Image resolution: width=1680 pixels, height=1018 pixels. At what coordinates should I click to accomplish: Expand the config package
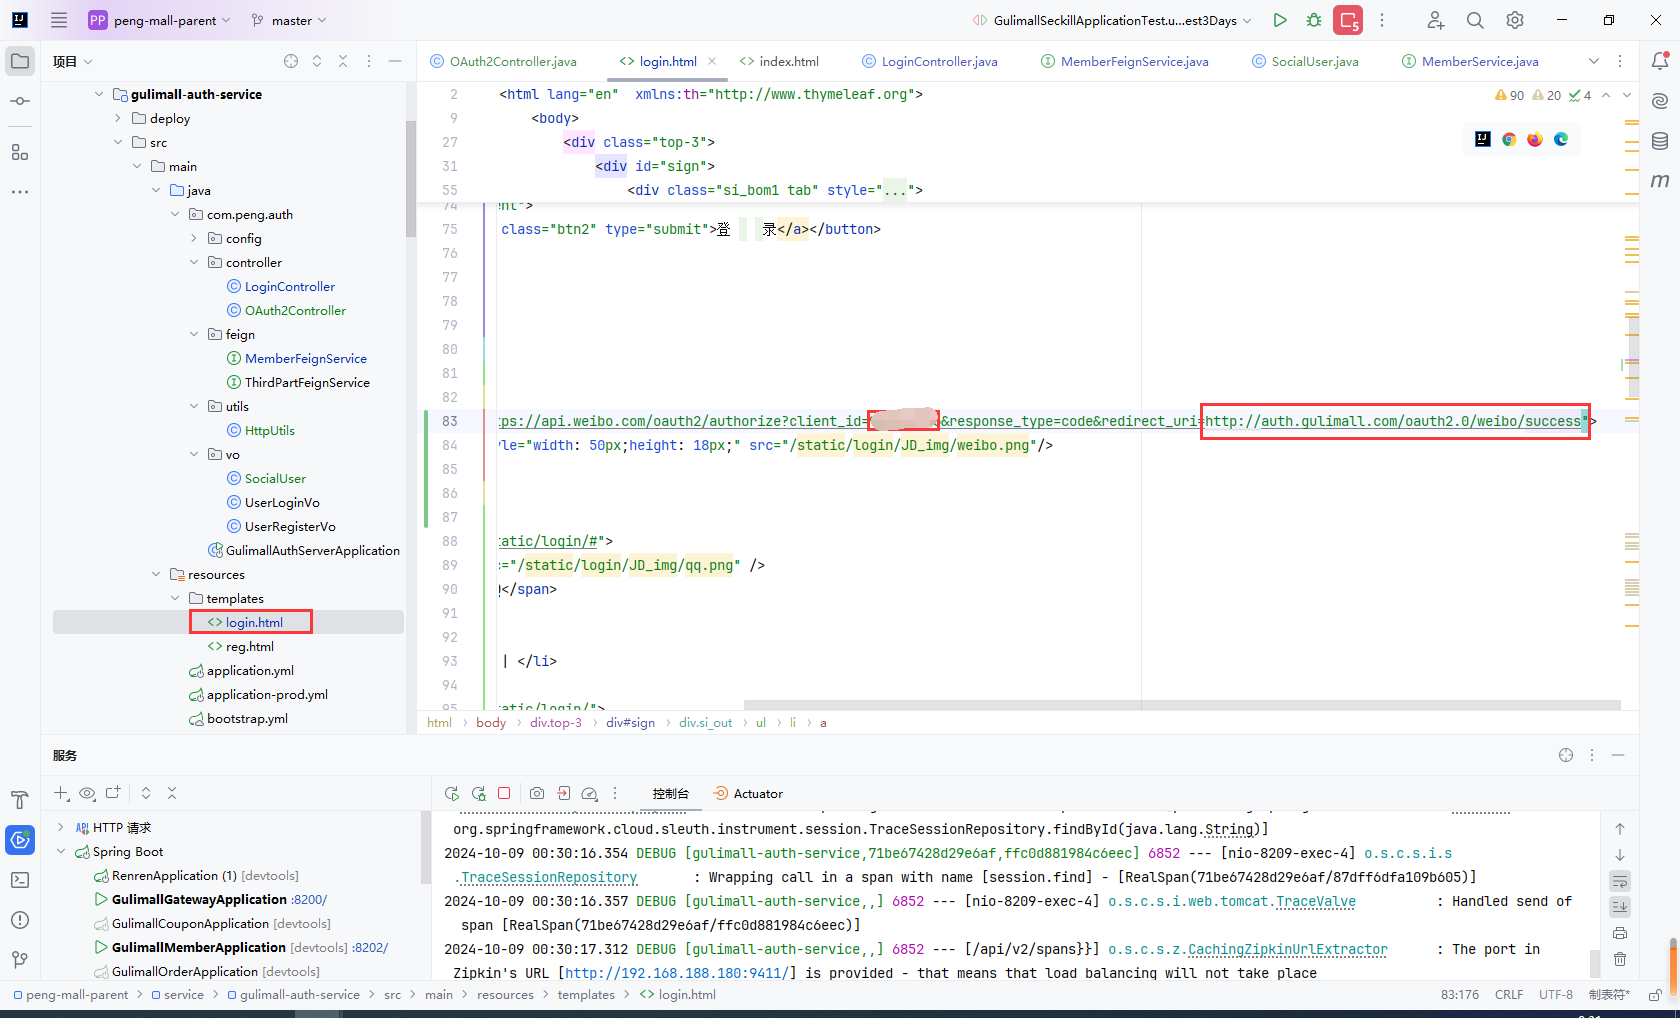tap(194, 238)
